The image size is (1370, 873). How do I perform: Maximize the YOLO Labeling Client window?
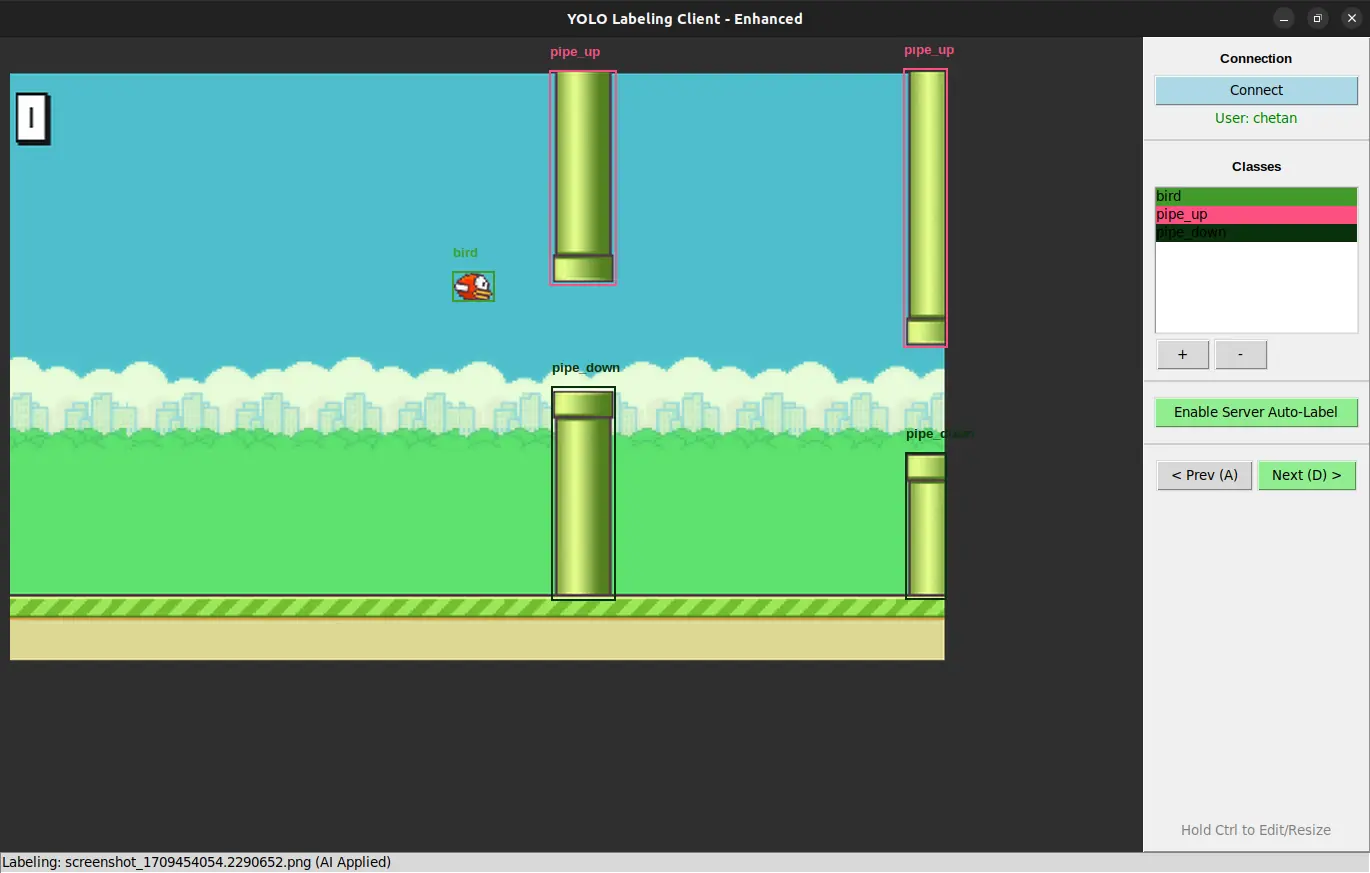(x=1317, y=18)
